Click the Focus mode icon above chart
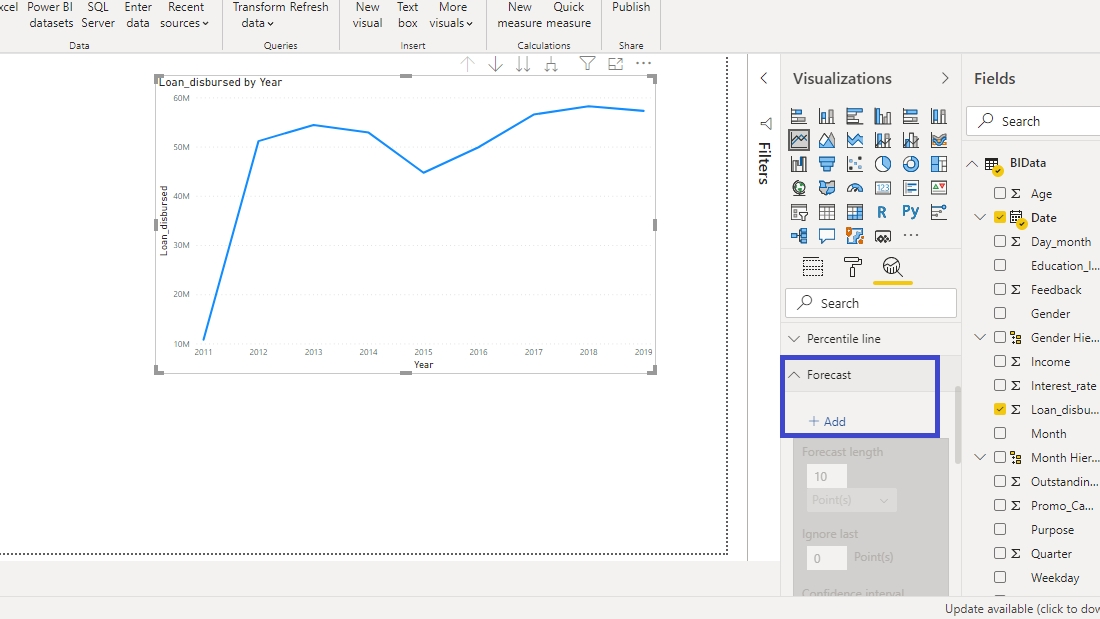1100x619 pixels. point(616,64)
